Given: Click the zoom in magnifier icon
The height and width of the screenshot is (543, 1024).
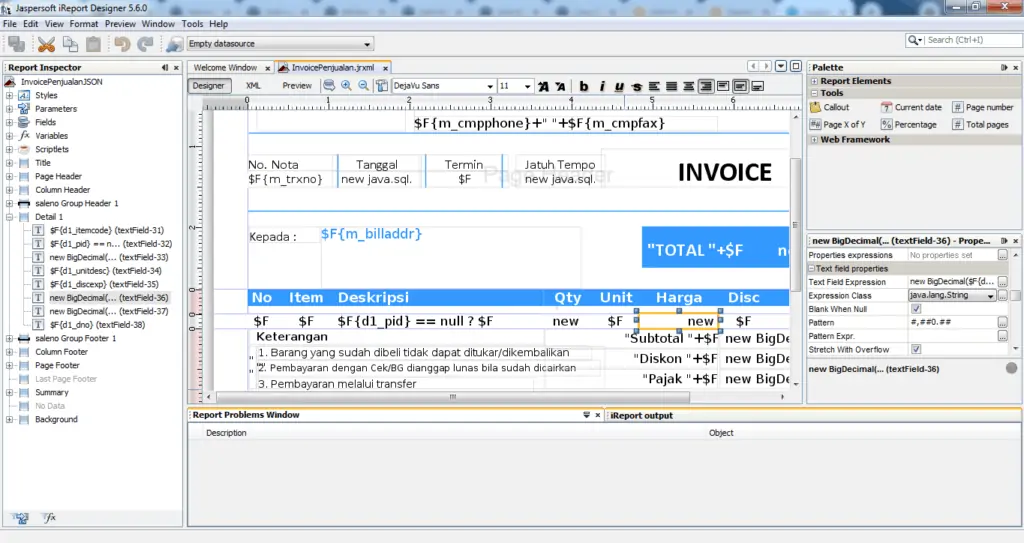Looking at the screenshot, I should coord(346,86).
